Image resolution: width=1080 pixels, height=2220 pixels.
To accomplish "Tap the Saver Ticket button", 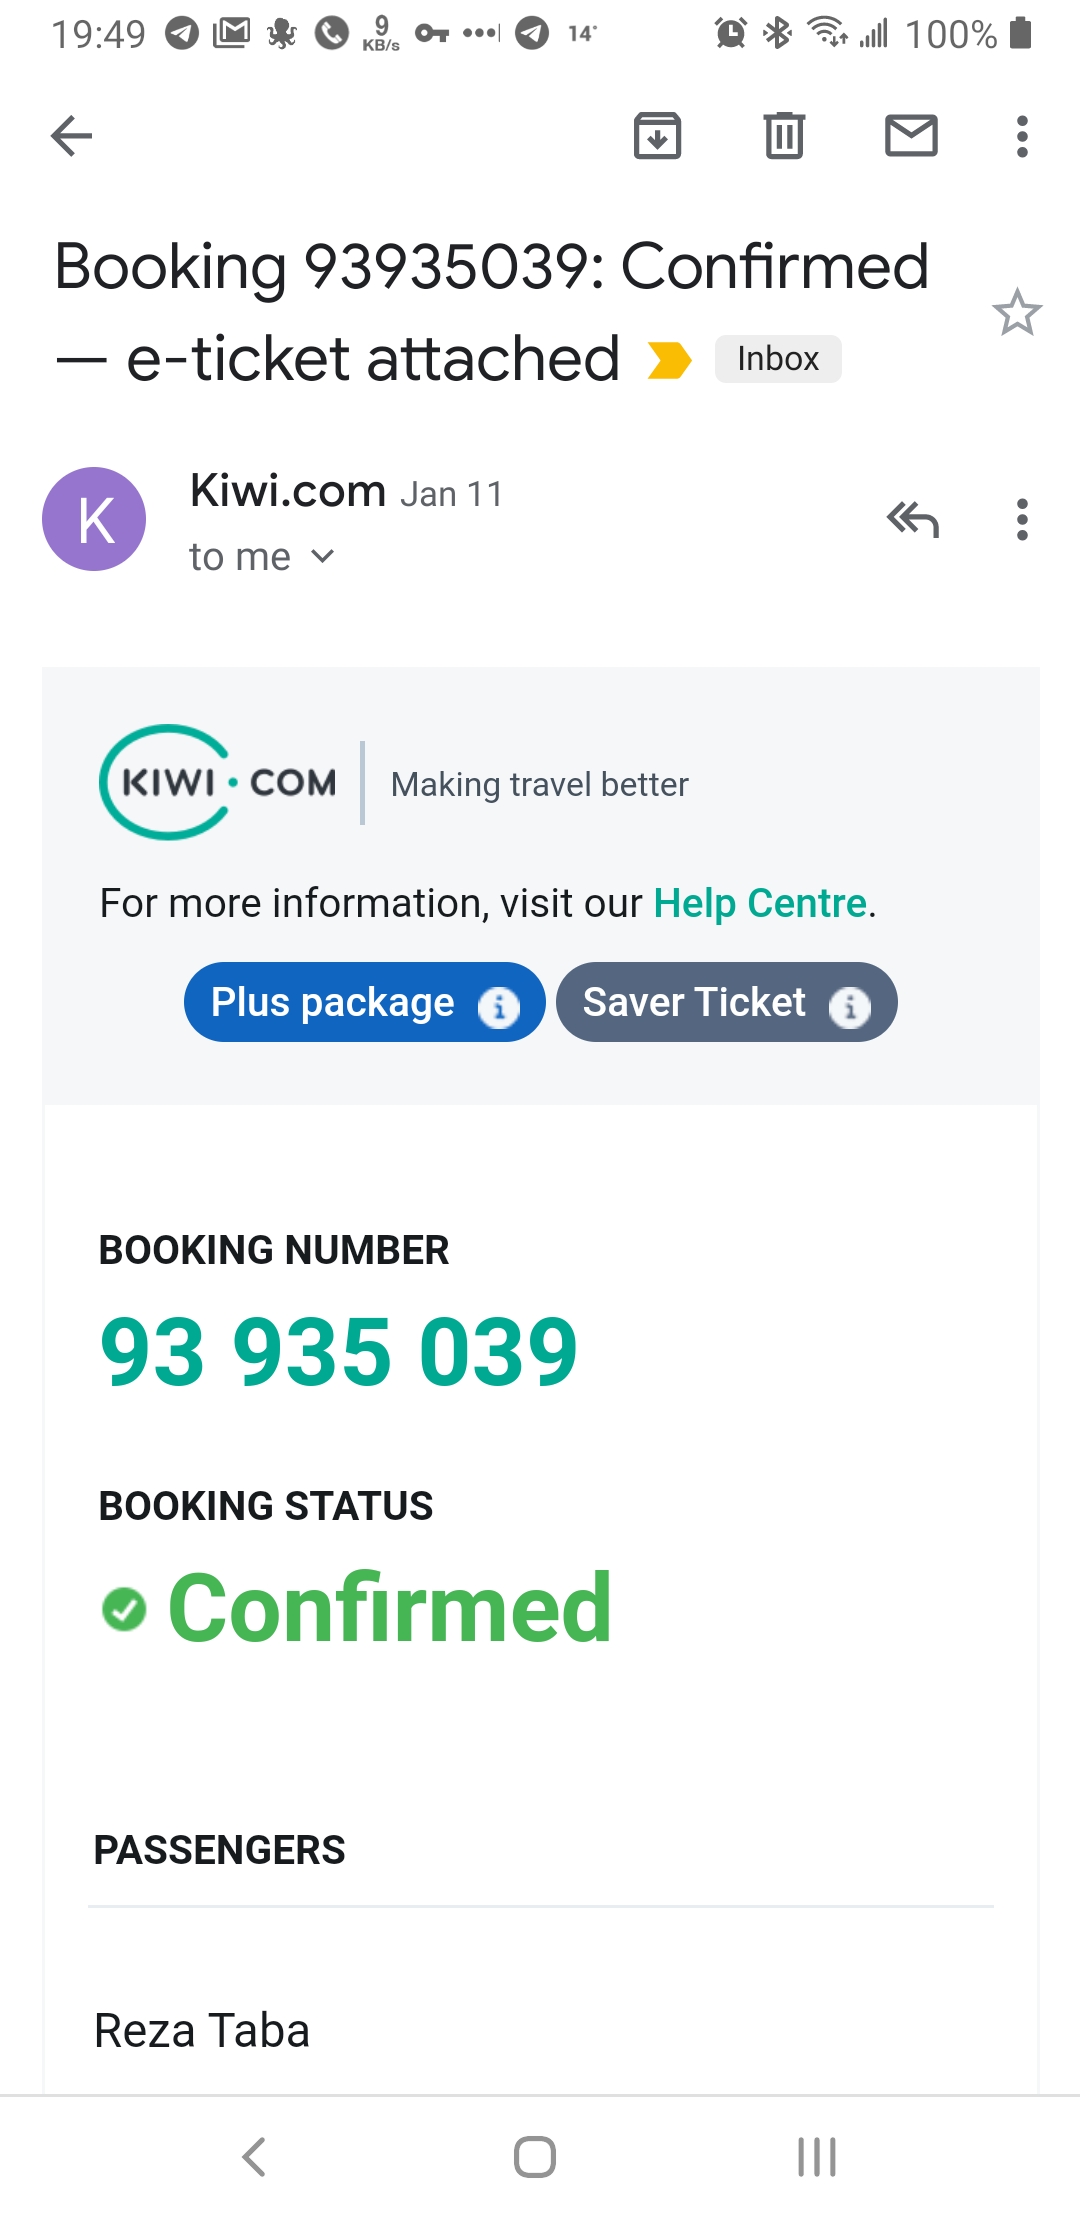I will click(695, 1002).
